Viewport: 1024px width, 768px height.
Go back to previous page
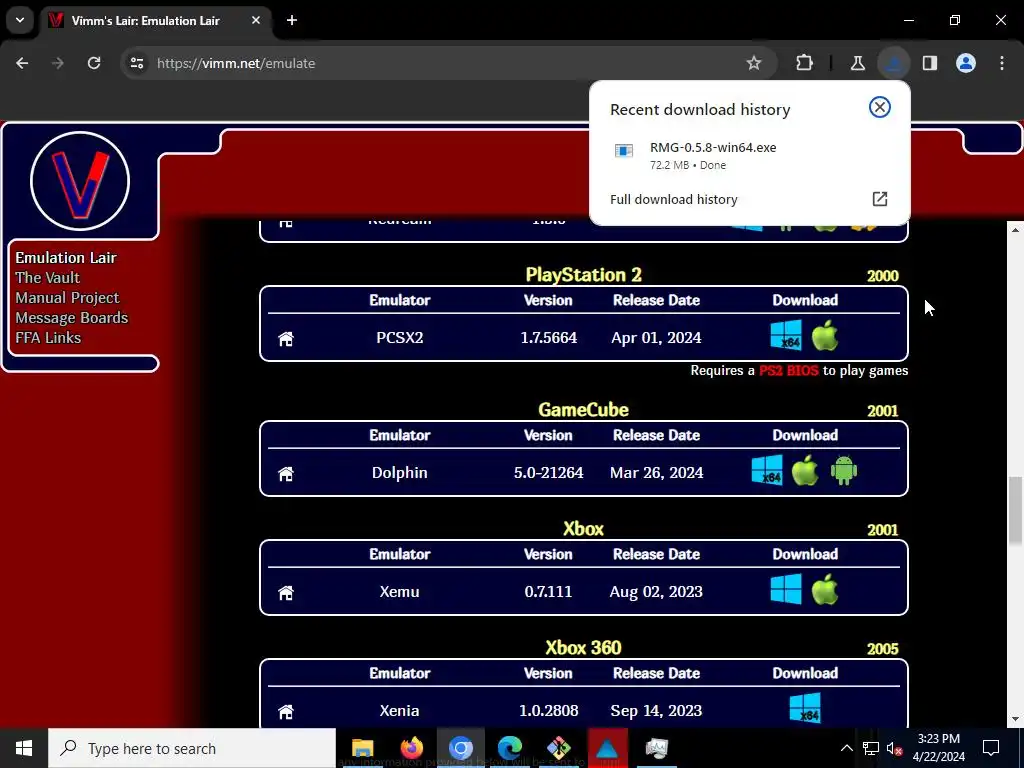[22, 63]
